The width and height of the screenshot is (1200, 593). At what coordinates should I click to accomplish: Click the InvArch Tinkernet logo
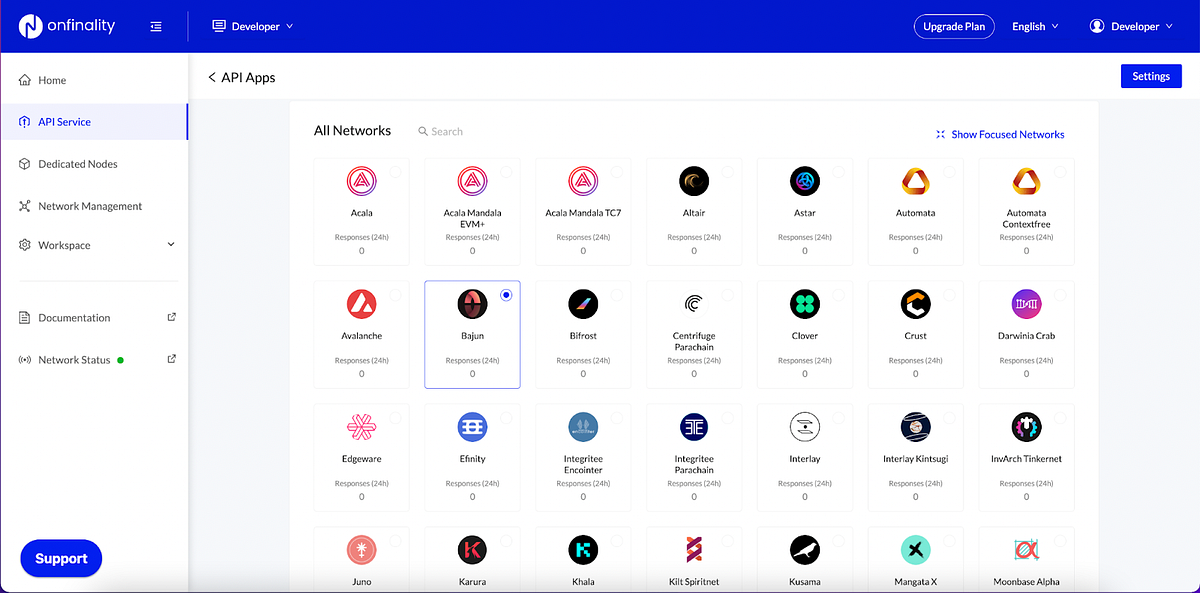coord(1026,427)
